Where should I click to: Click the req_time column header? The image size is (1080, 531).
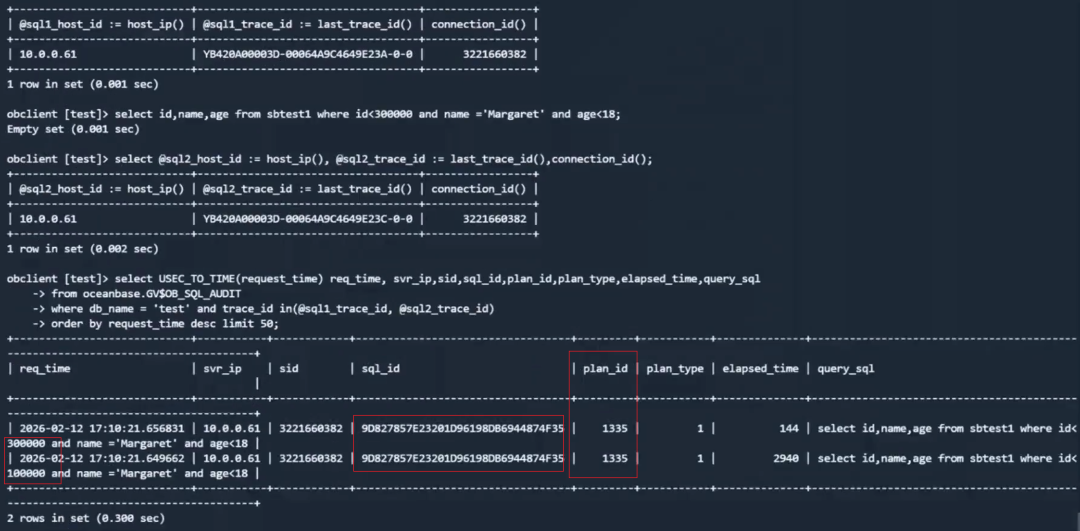[x=45, y=368]
